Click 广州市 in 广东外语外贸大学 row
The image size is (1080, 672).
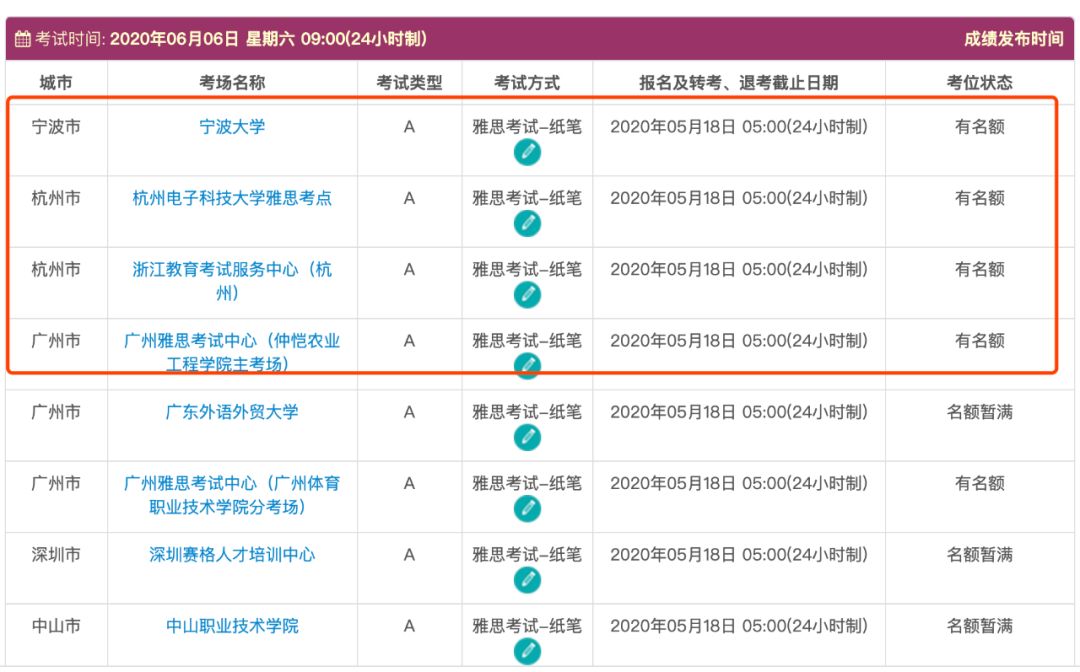56,412
